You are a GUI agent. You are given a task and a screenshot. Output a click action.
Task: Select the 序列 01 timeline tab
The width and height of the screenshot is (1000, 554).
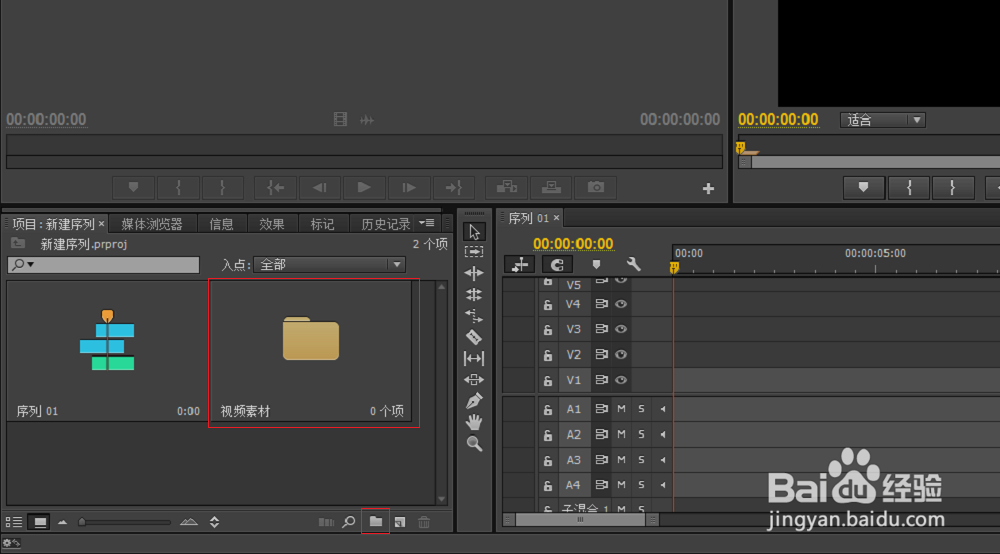coord(529,218)
